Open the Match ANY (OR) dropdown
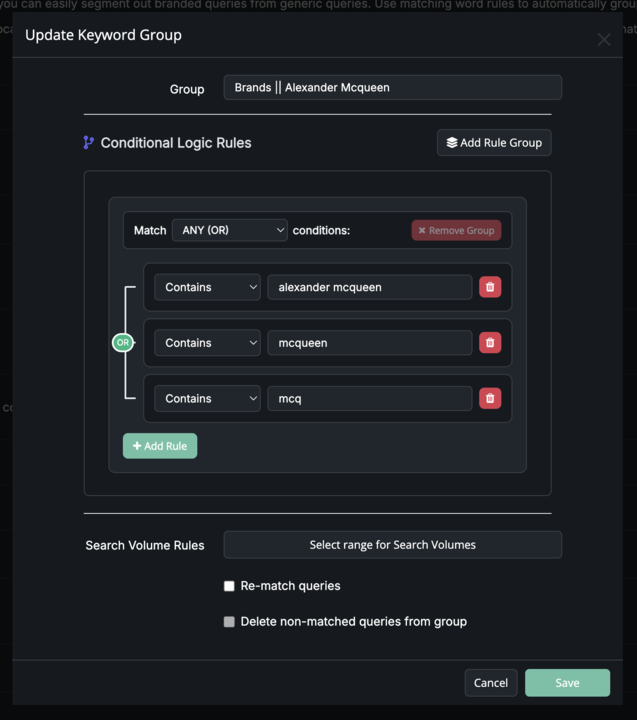Viewport: 637px width, 720px height. click(x=229, y=230)
